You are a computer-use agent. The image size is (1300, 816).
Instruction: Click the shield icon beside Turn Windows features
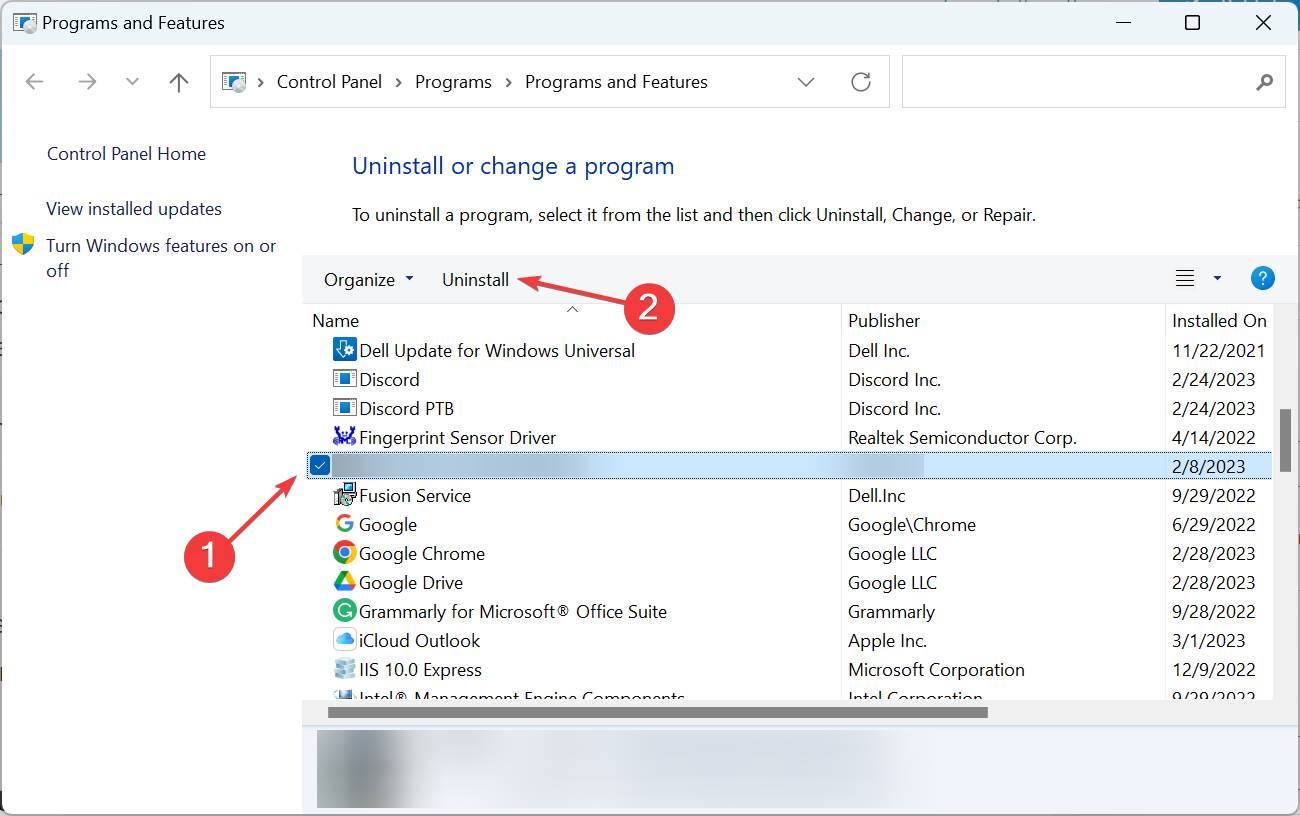coord(23,245)
